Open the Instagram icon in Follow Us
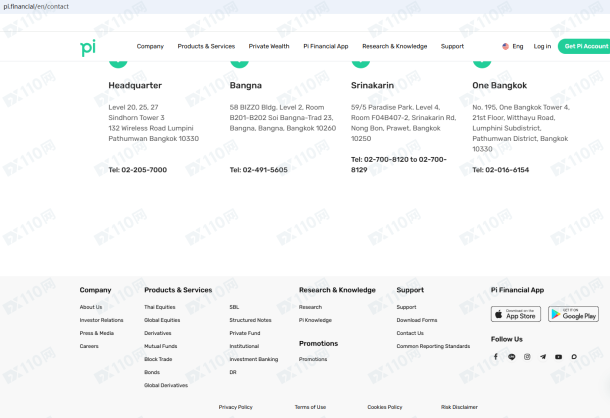The image size is (610, 418). (x=527, y=357)
